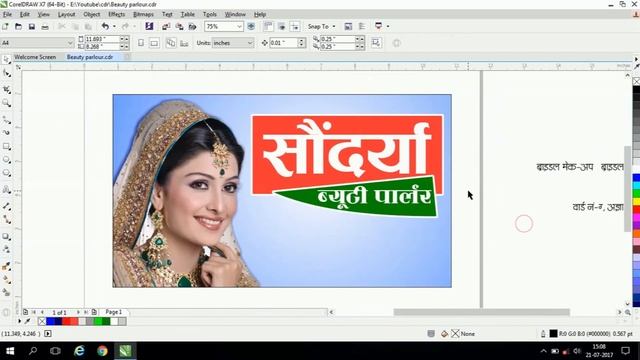Select the Zoom tool in the toolbox

7,103
